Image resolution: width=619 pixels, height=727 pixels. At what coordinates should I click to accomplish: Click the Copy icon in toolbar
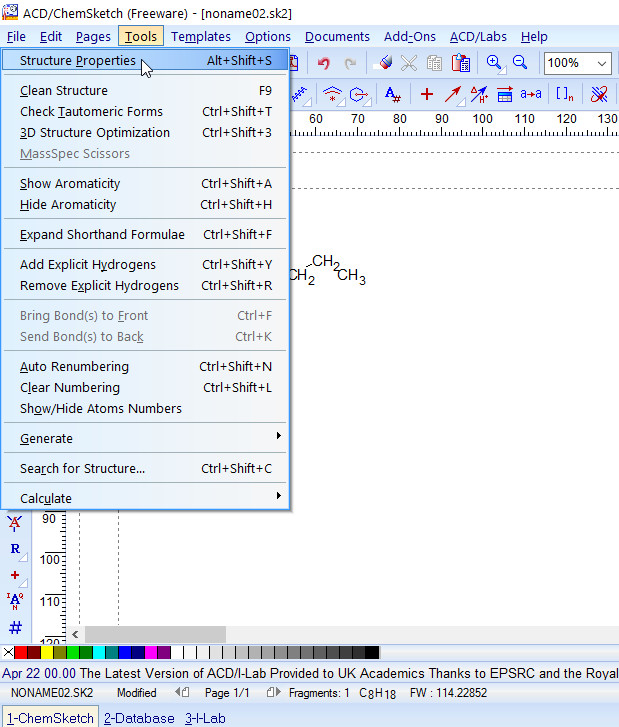tap(434, 63)
